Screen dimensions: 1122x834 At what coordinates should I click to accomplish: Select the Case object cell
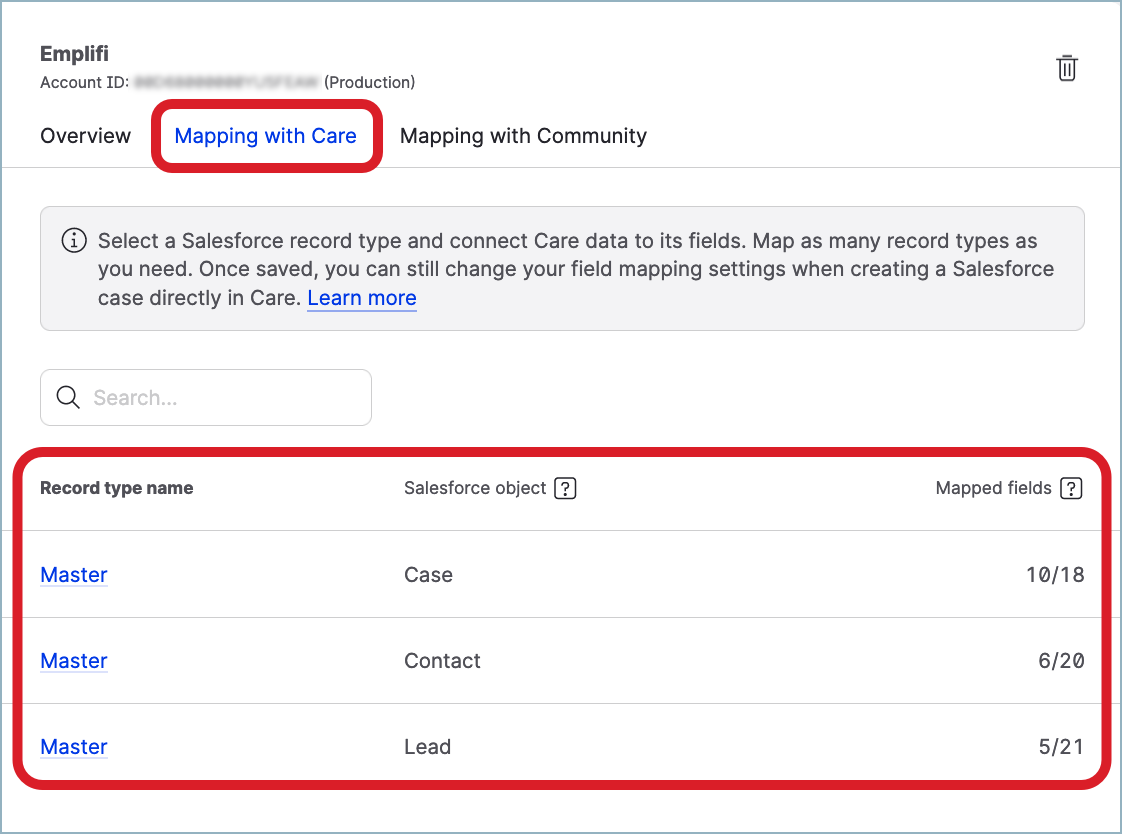coord(428,575)
